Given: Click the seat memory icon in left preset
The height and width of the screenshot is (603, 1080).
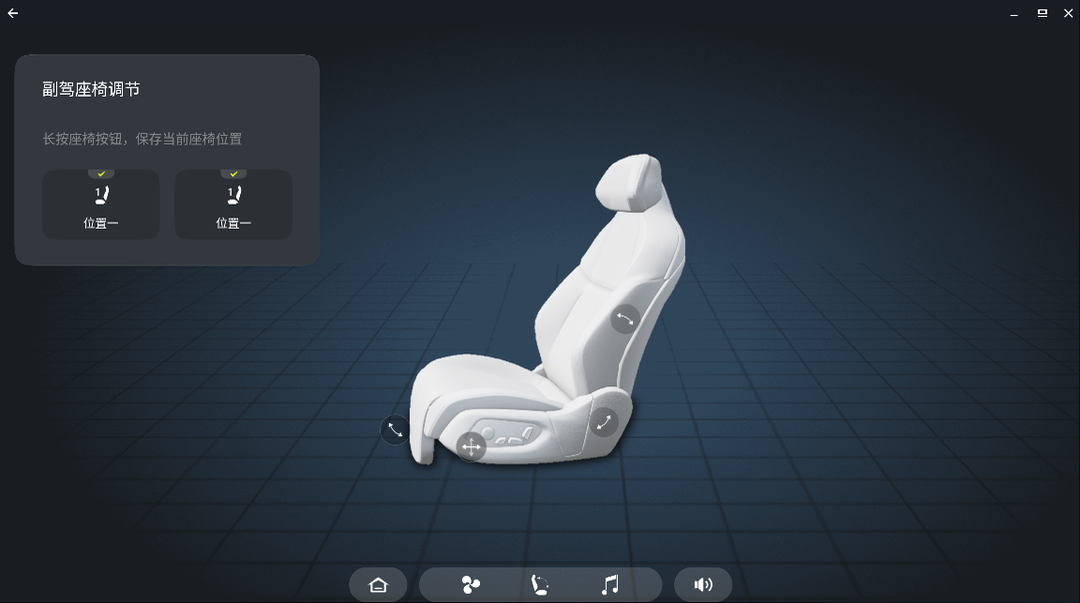Looking at the screenshot, I should pyautogui.click(x=101, y=195).
